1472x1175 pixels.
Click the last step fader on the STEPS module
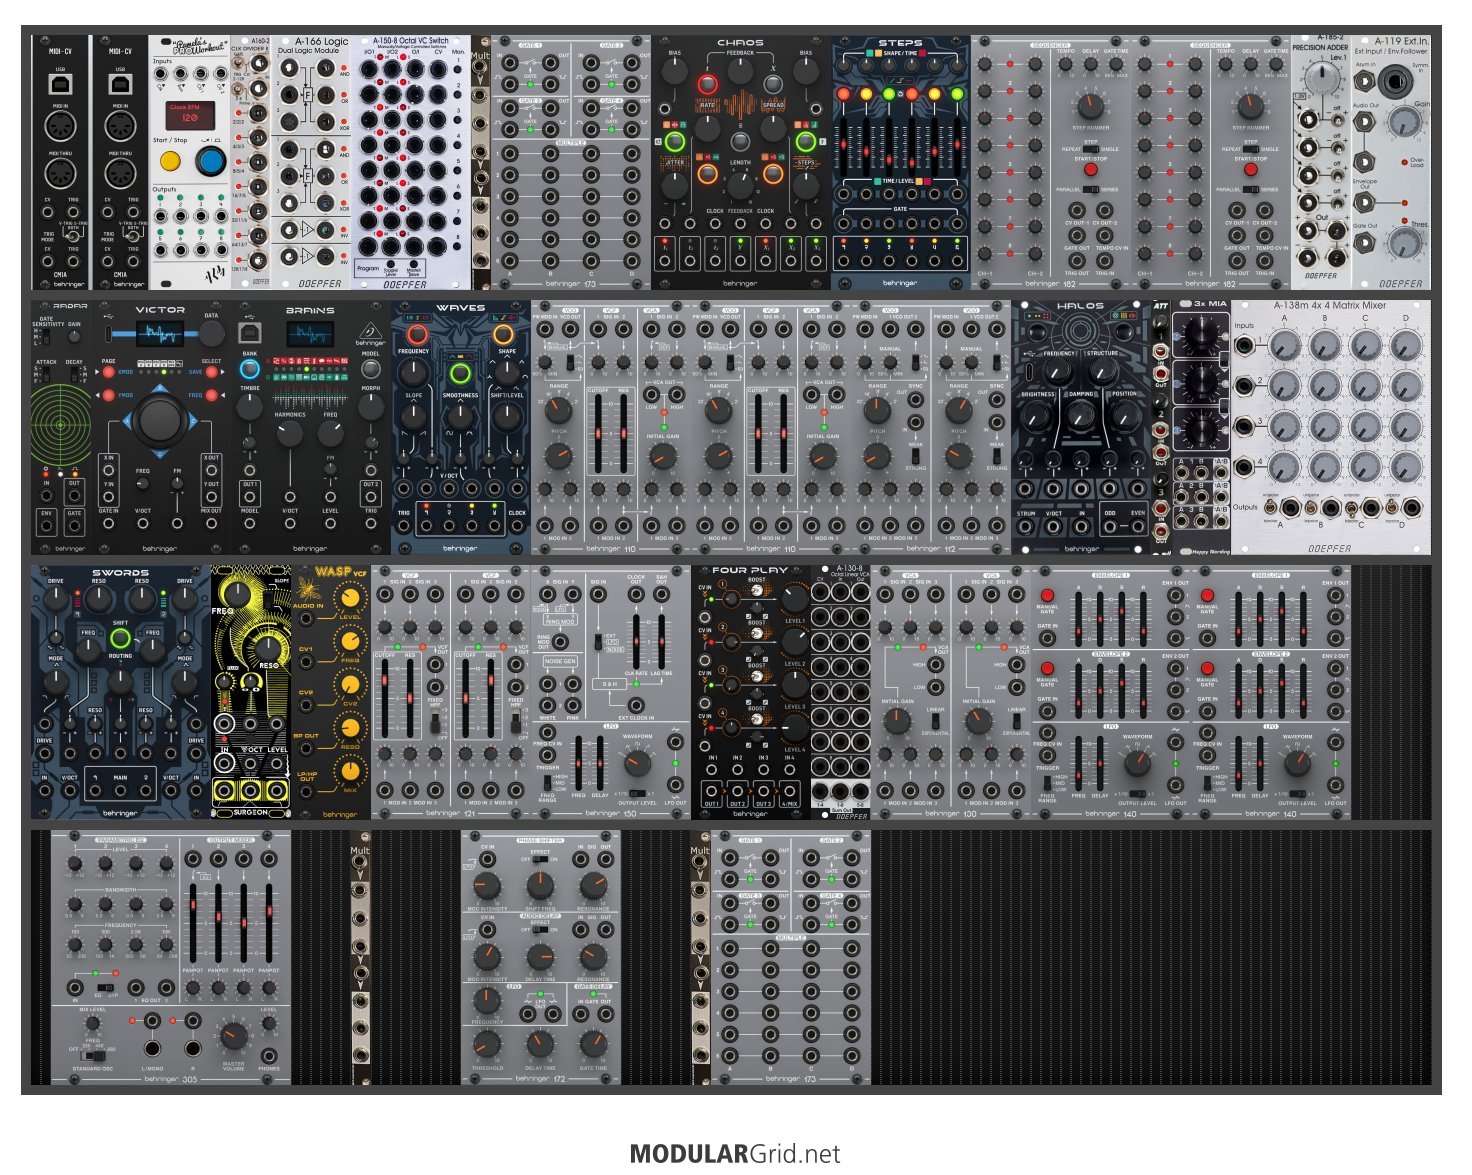point(958,145)
